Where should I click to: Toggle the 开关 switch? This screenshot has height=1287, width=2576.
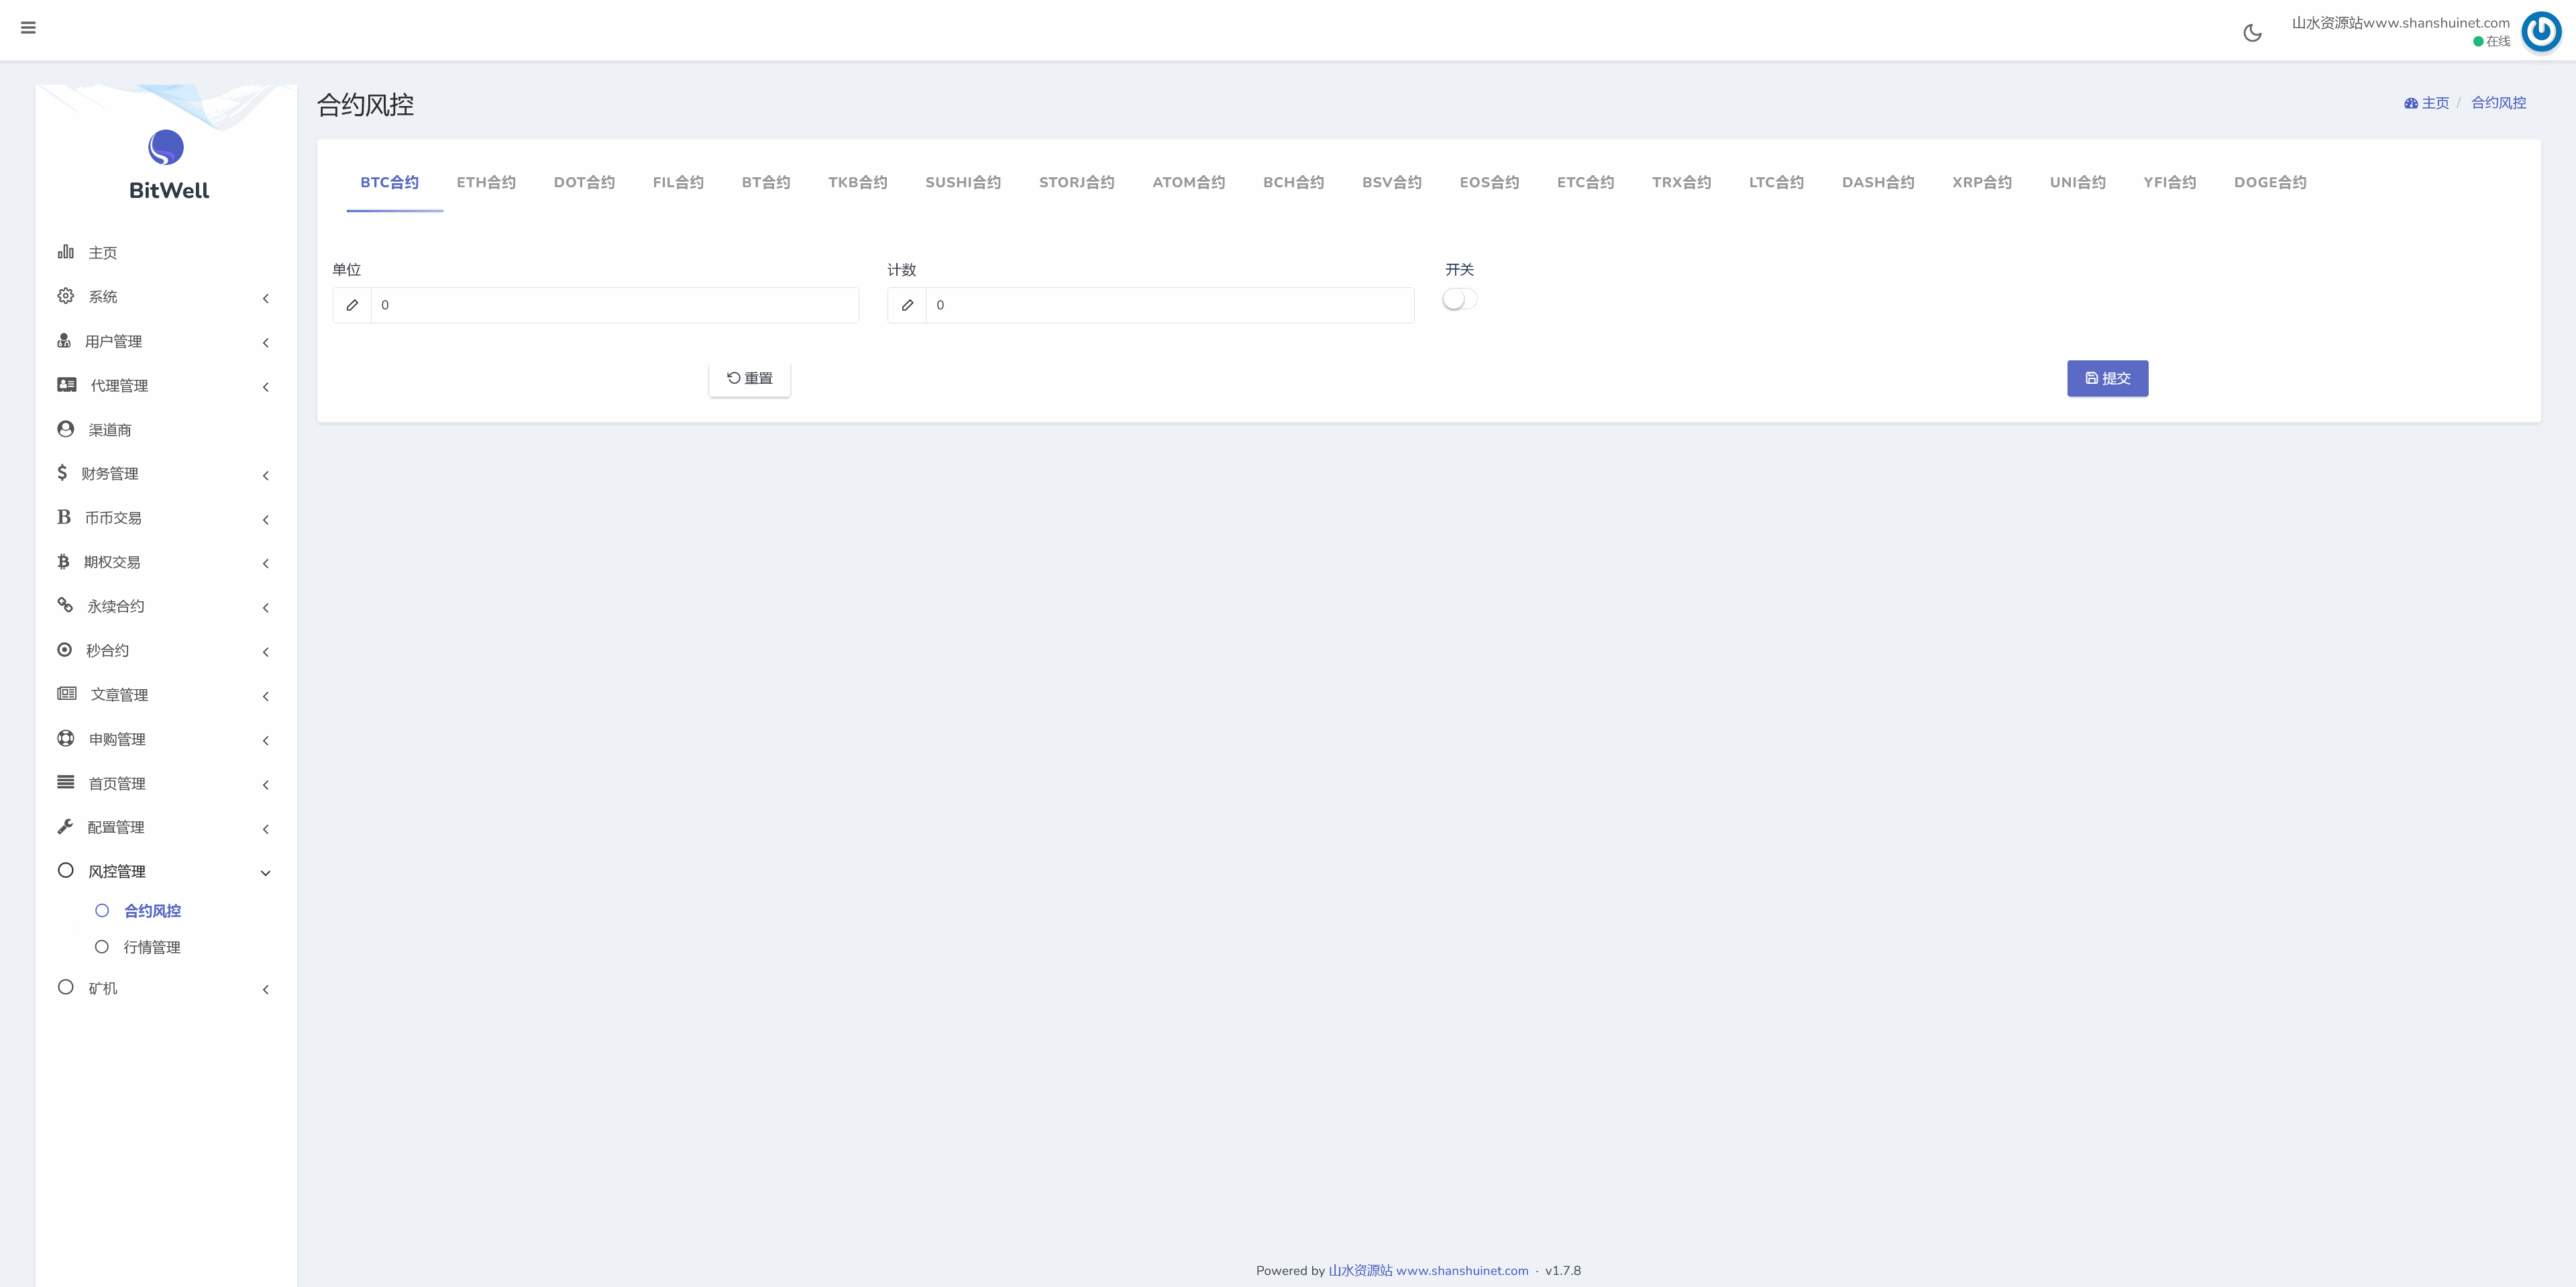[x=1459, y=299]
